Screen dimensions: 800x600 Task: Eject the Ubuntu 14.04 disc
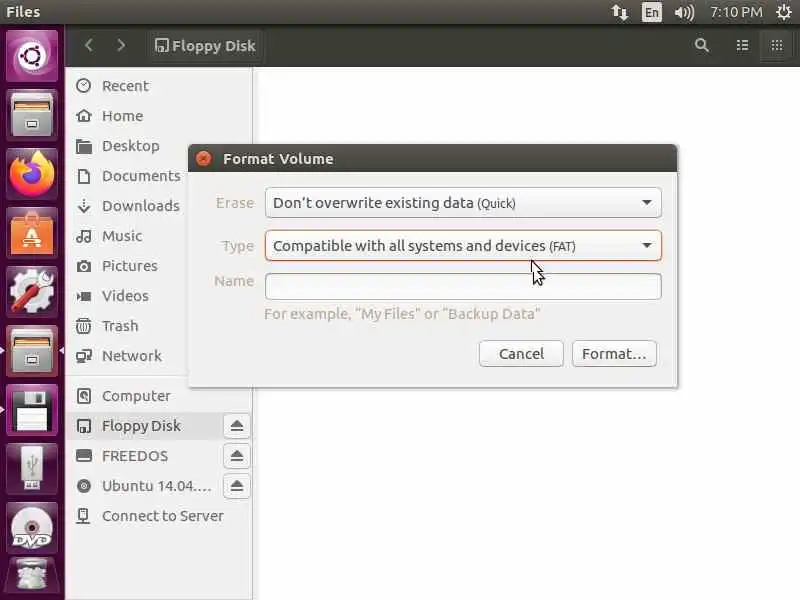pos(236,486)
